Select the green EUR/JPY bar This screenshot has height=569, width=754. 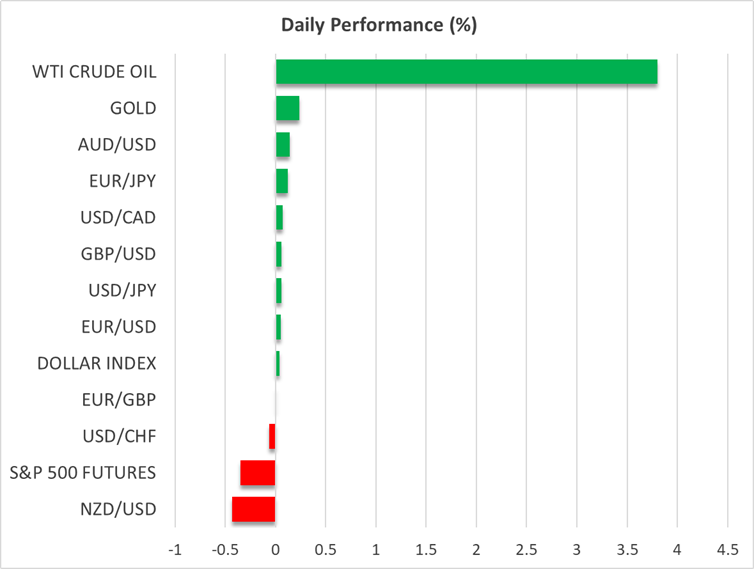click(281, 181)
